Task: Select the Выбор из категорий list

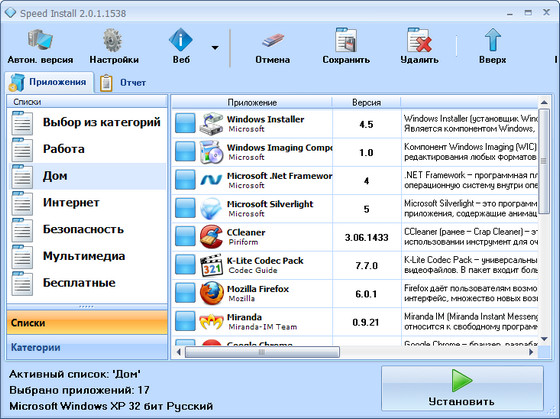Action: pos(88,123)
